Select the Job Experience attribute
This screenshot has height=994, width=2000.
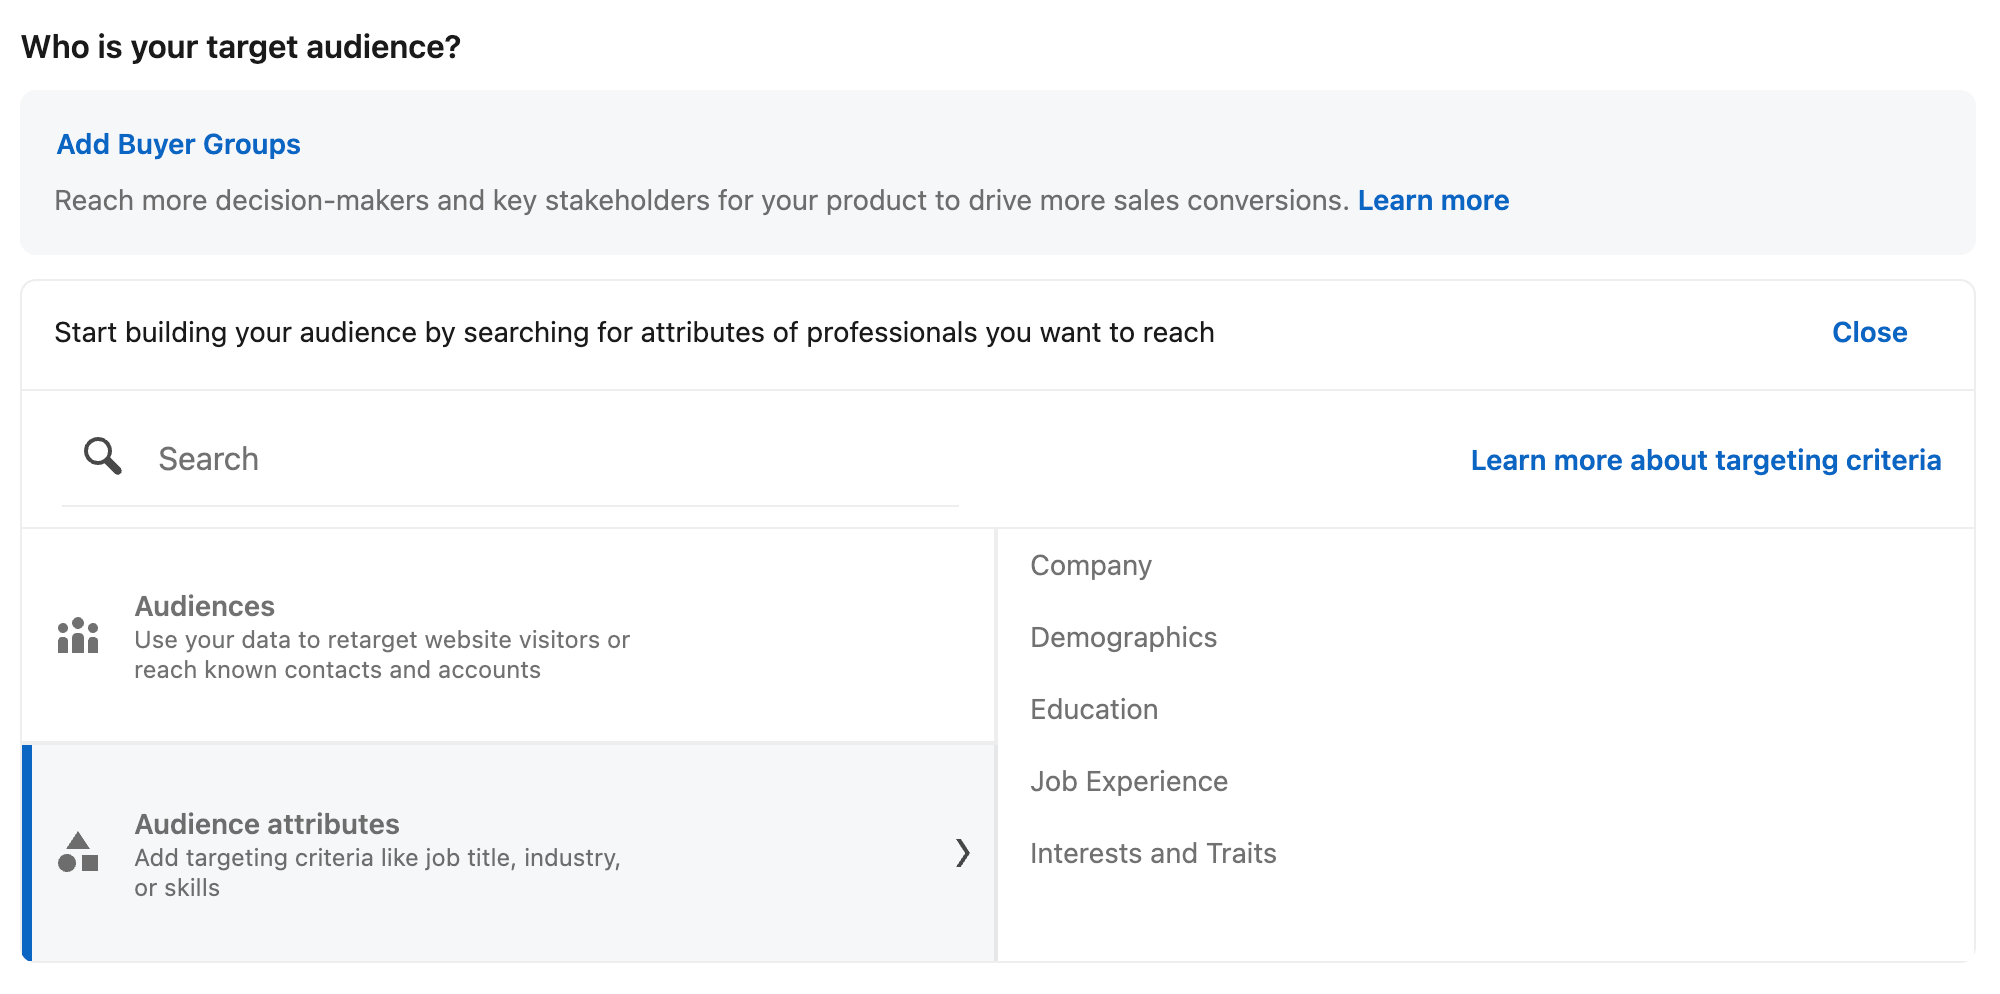coord(1129,781)
